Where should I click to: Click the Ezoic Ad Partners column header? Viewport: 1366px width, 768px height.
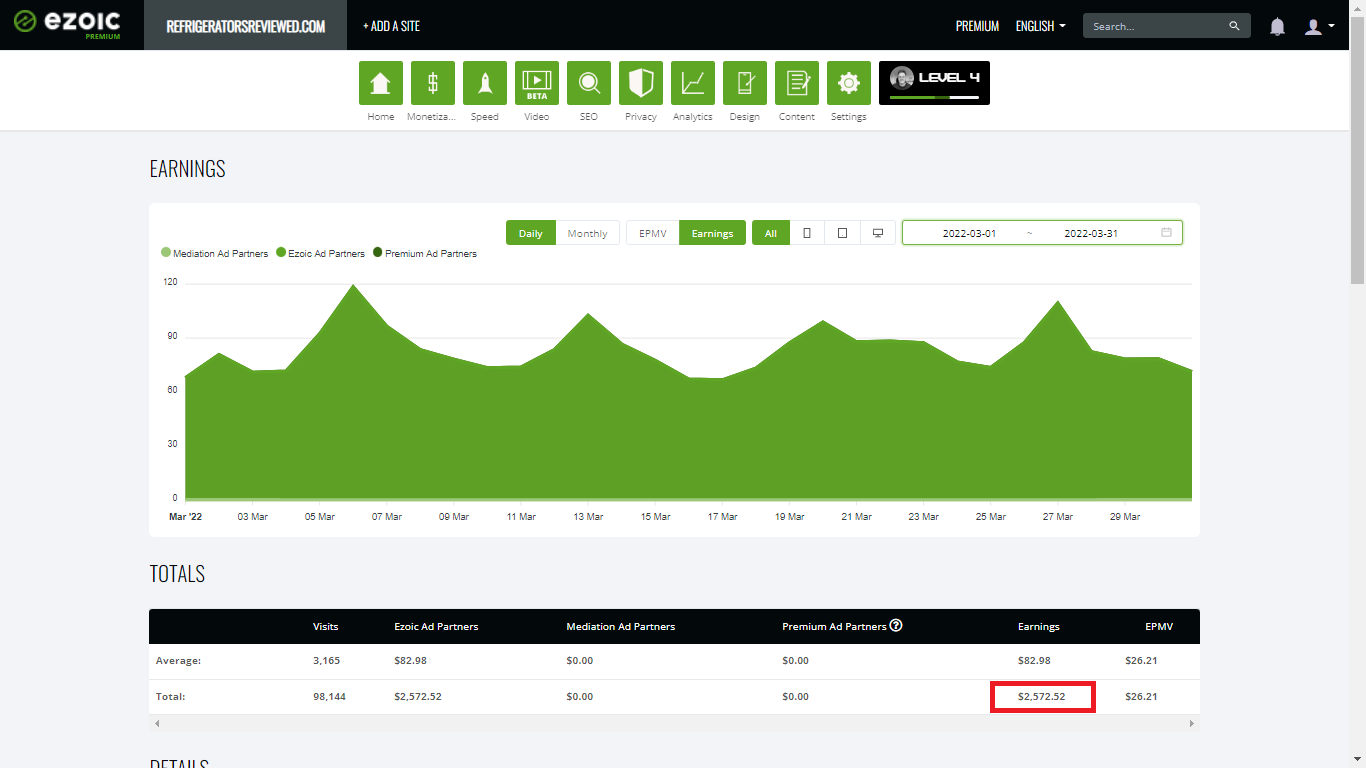[436, 626]
